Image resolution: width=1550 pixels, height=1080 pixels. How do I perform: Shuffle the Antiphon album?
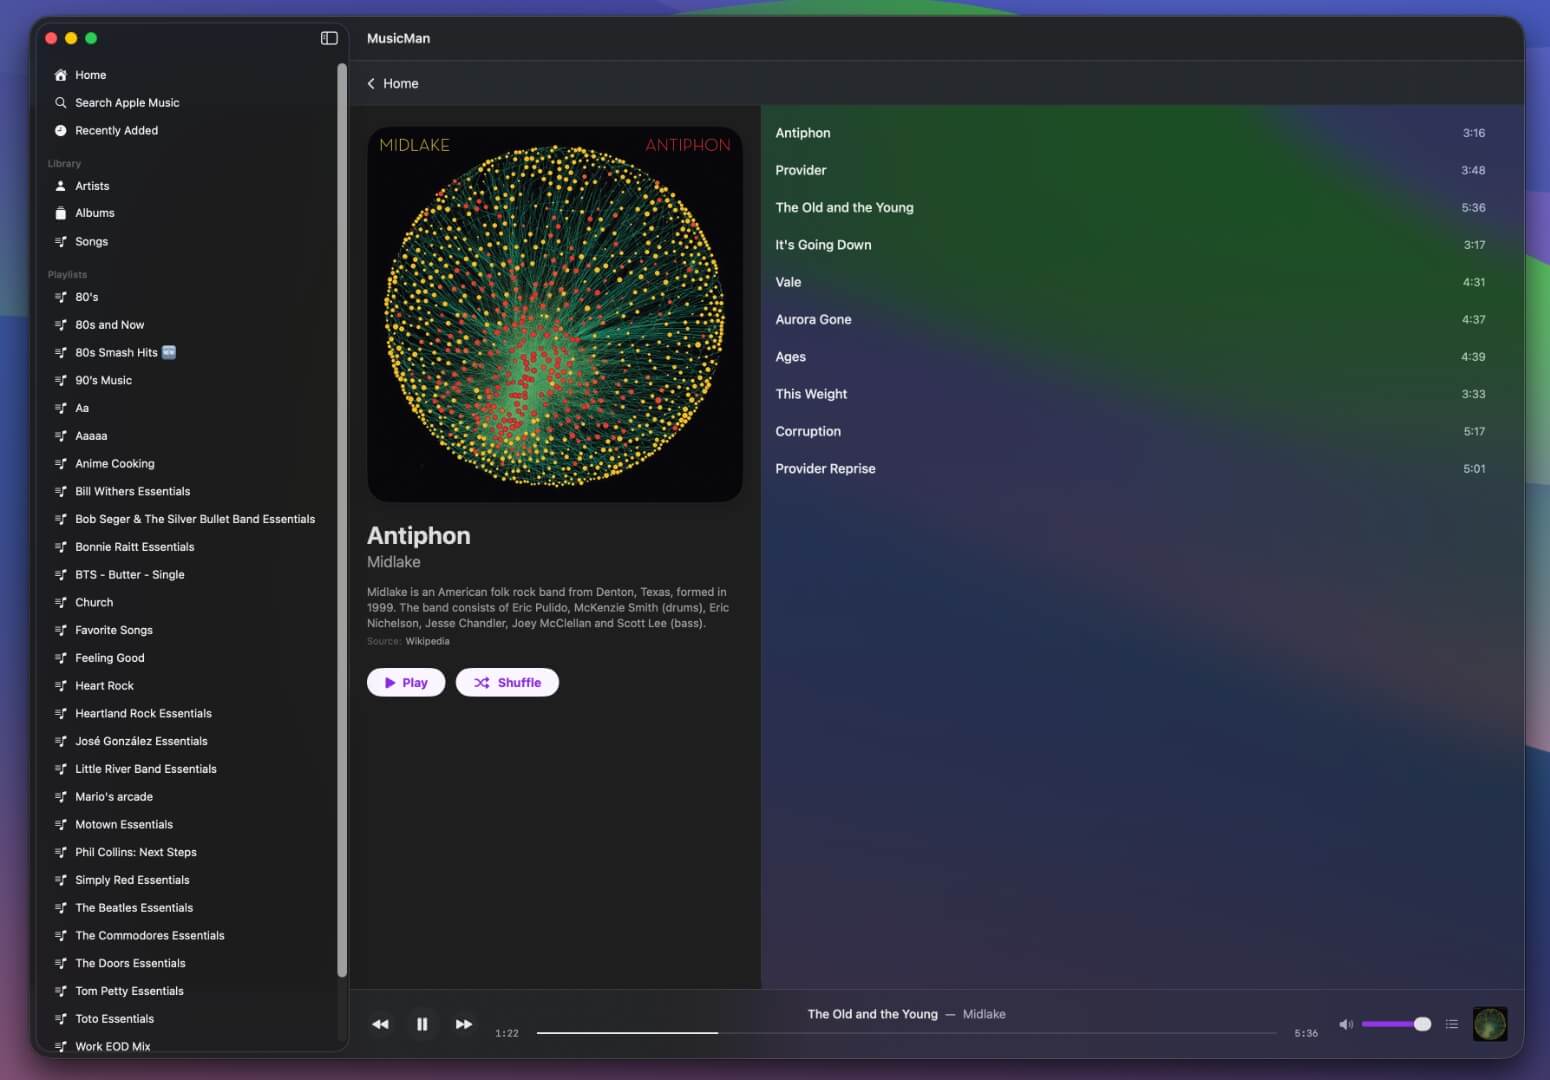click(x=507, y=683)
